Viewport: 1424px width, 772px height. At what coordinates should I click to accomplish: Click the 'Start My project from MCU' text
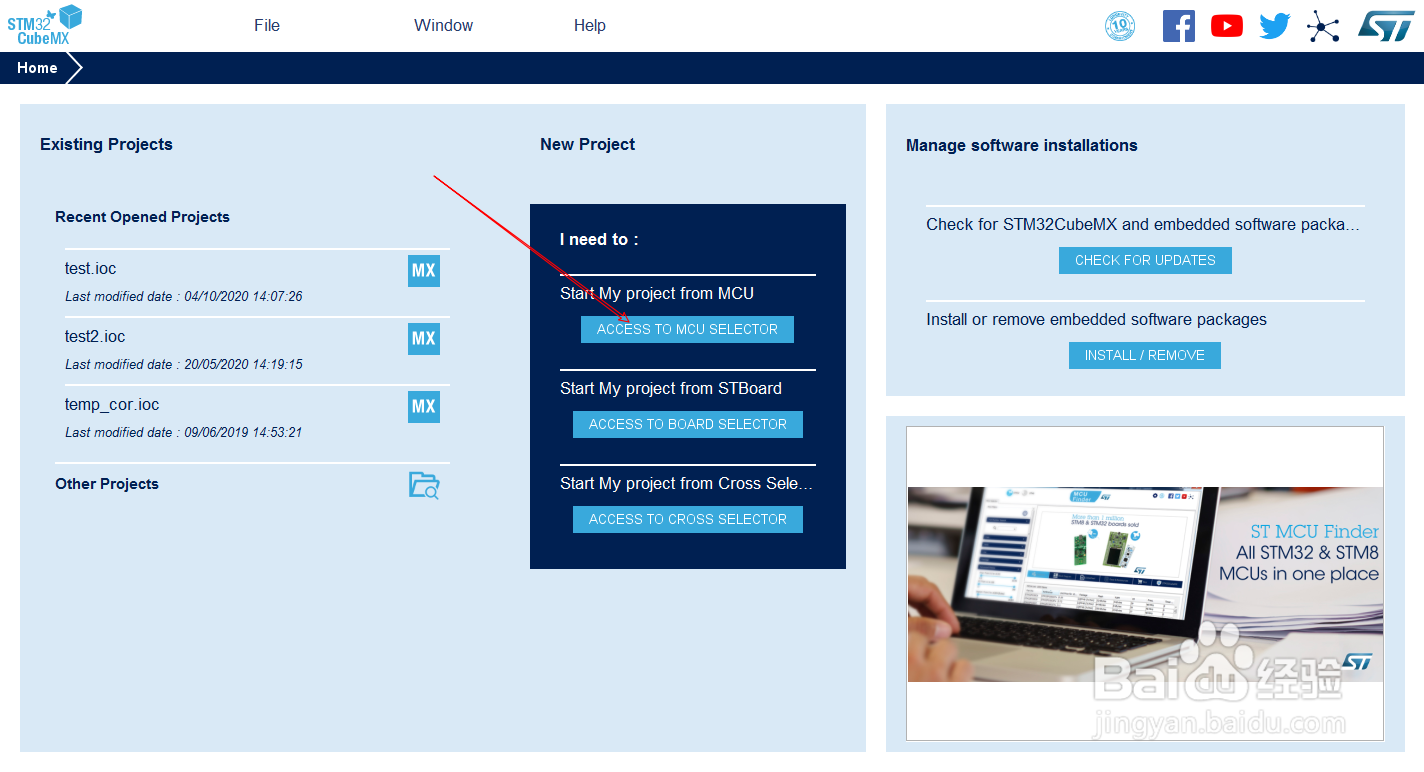657,294
